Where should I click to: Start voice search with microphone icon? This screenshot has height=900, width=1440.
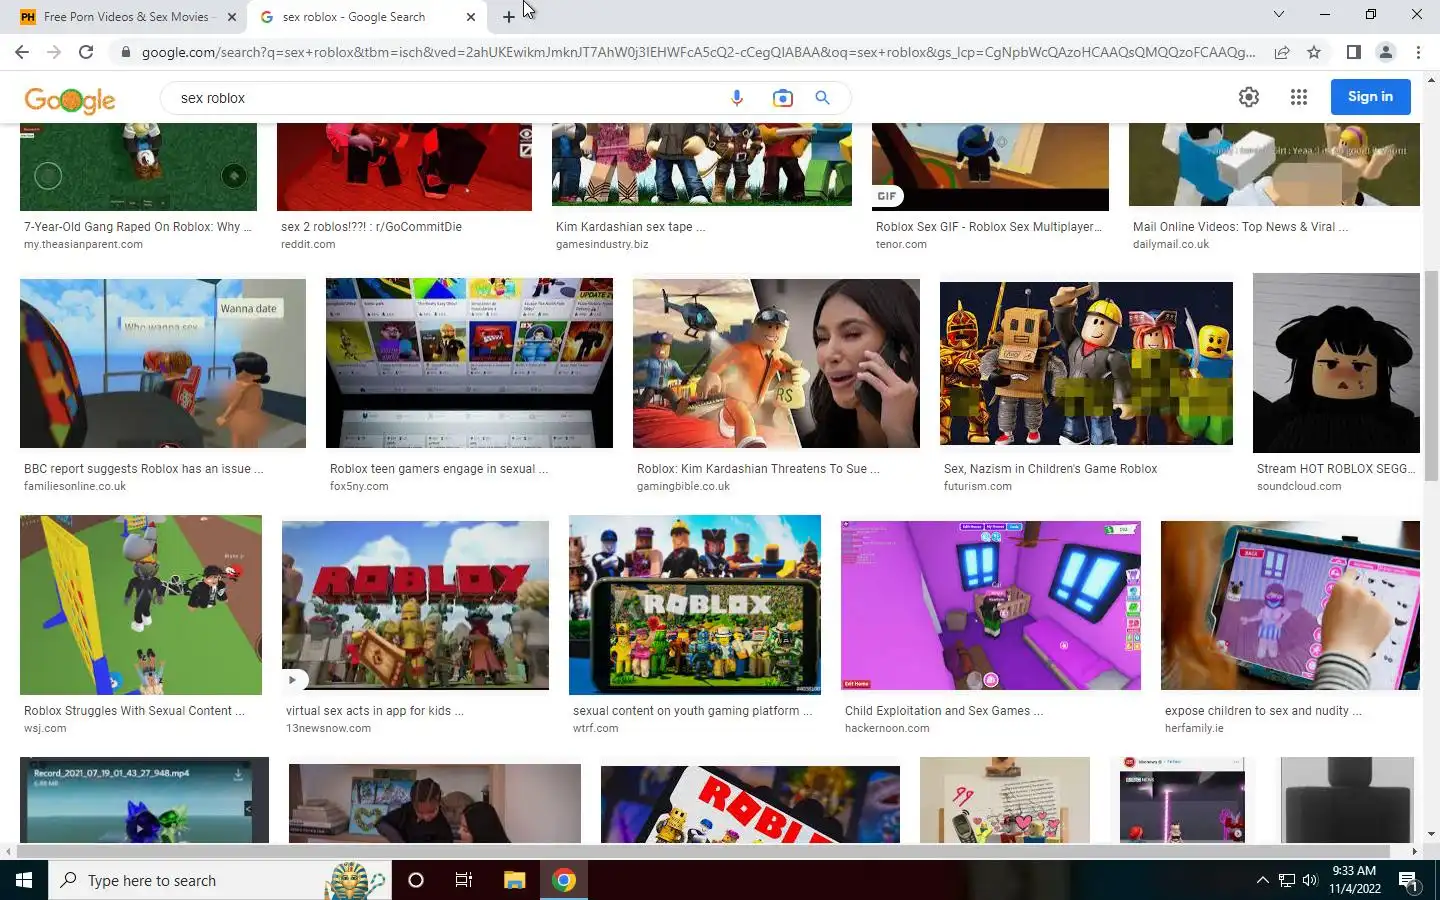[737, 98]
